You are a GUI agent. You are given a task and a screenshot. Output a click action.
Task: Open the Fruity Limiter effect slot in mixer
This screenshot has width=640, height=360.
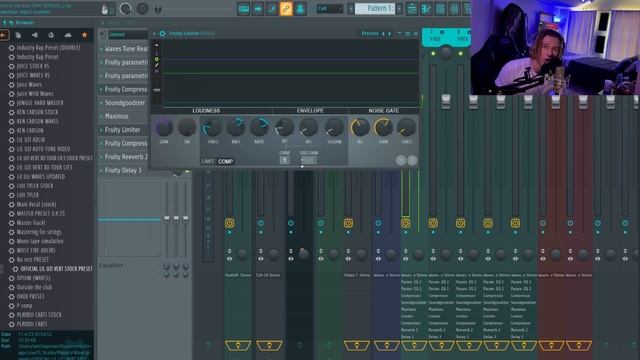[122, 130]
